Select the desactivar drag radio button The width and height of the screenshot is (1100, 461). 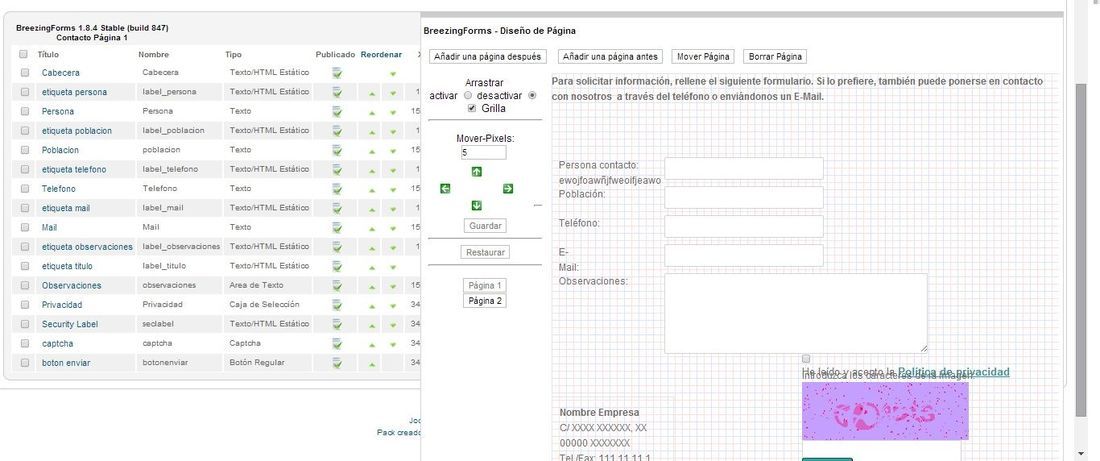pos(532,95)
